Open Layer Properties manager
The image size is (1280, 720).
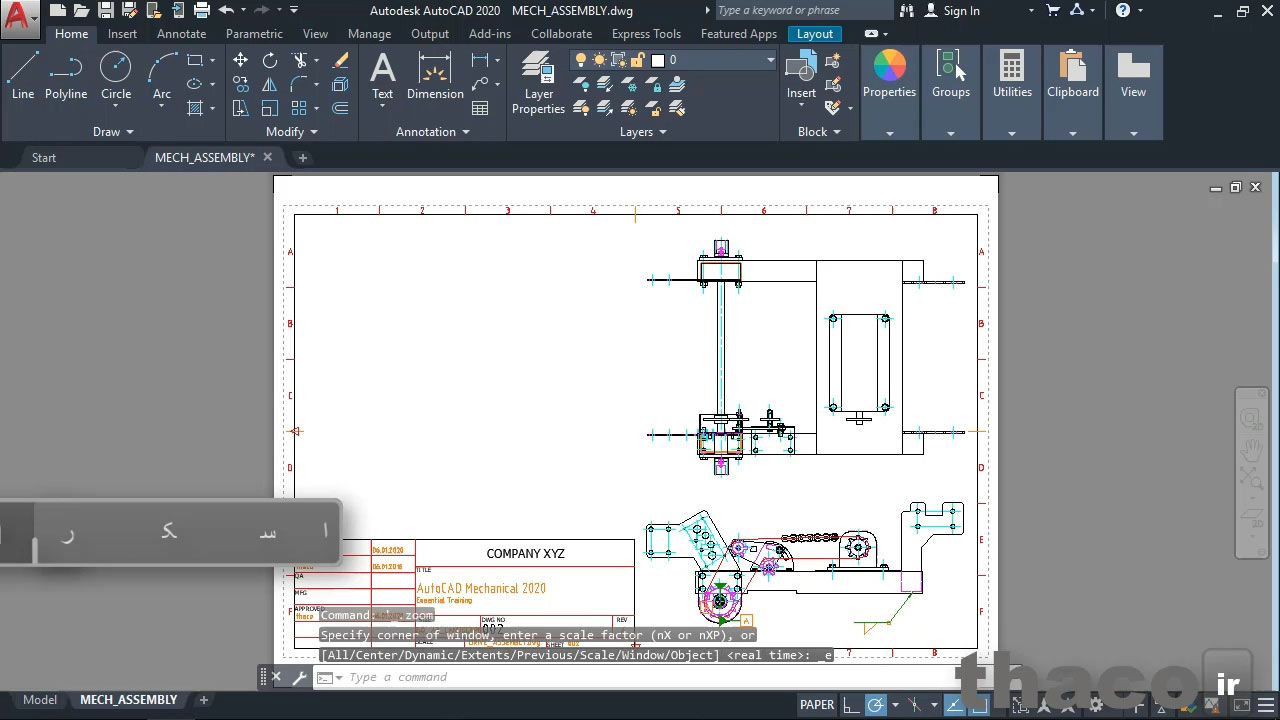(538, 83)
